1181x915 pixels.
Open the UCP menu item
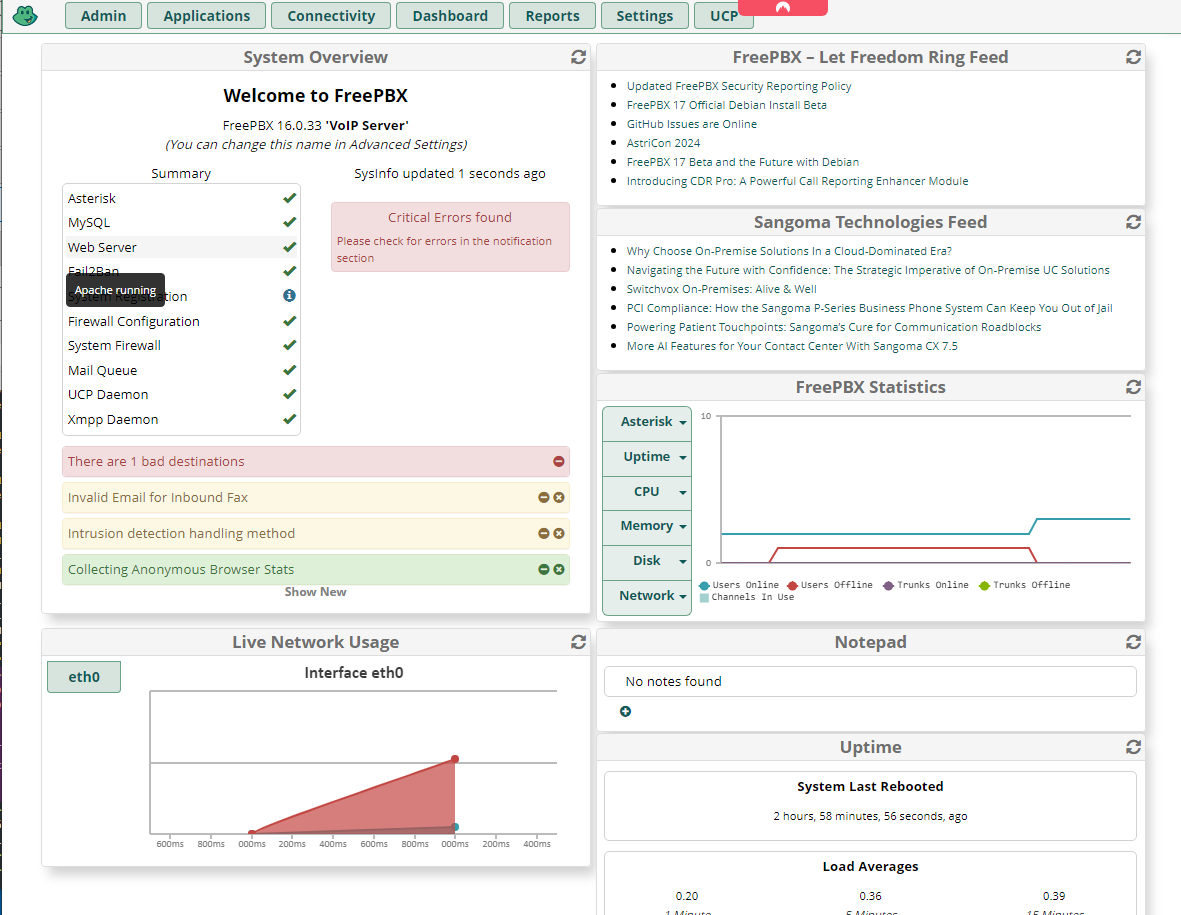point(723,16)
